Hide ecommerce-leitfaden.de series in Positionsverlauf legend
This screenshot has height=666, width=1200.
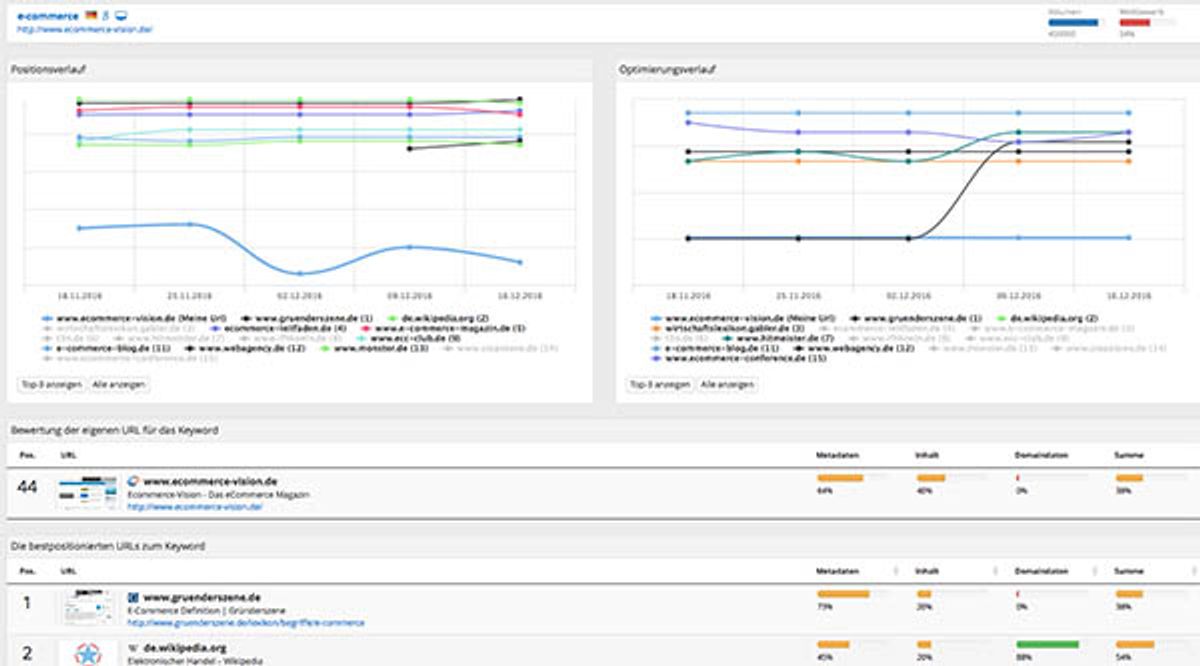tap(278, 327)
